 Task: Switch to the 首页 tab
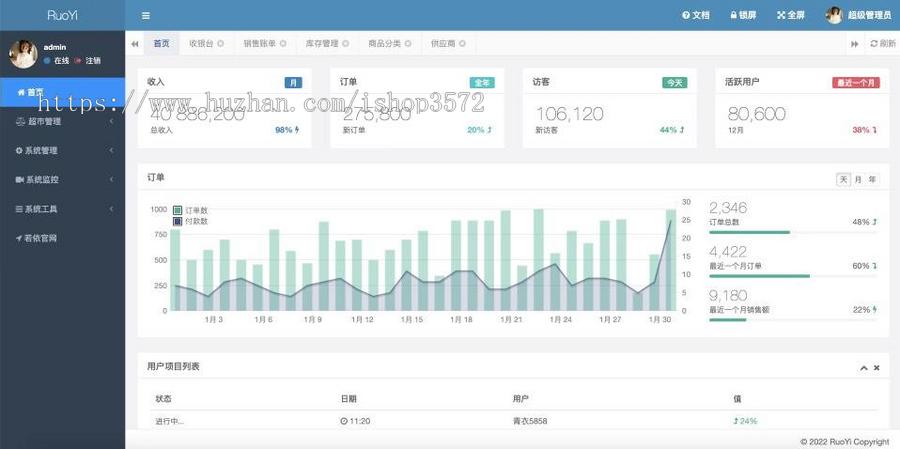pyautogui.click(x=161, y=44)
